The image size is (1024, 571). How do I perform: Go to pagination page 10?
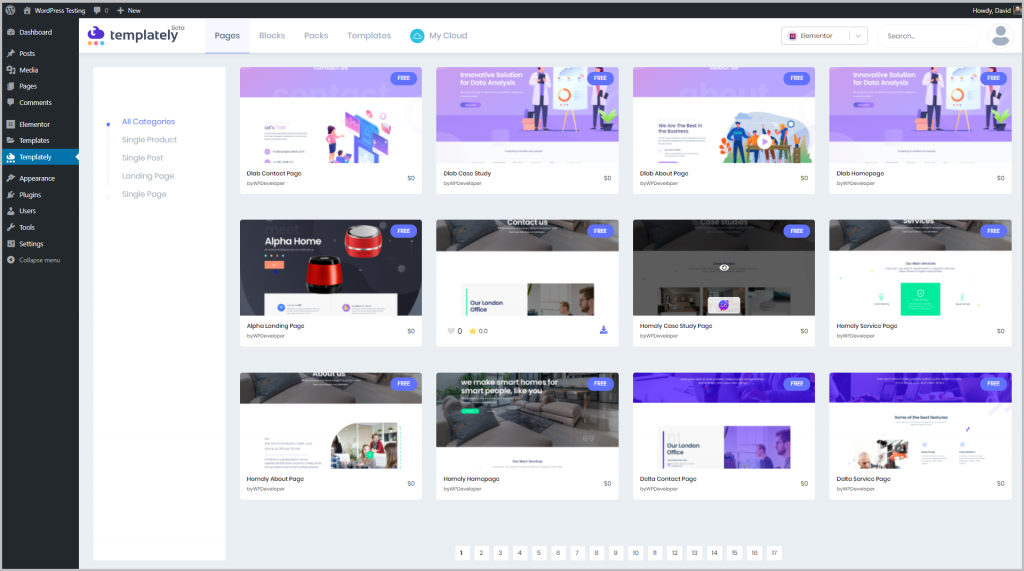[x=635, y=553]
